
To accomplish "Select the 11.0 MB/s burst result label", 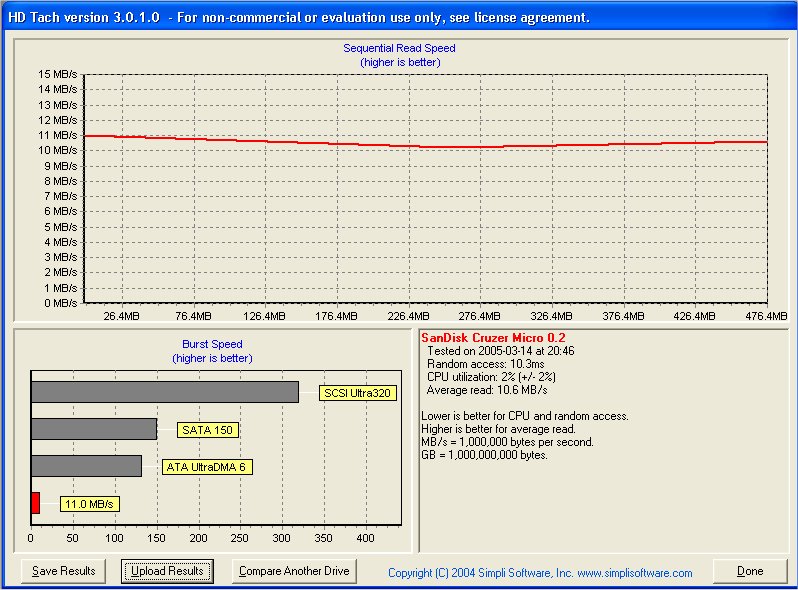I will (x=90, y=504).
